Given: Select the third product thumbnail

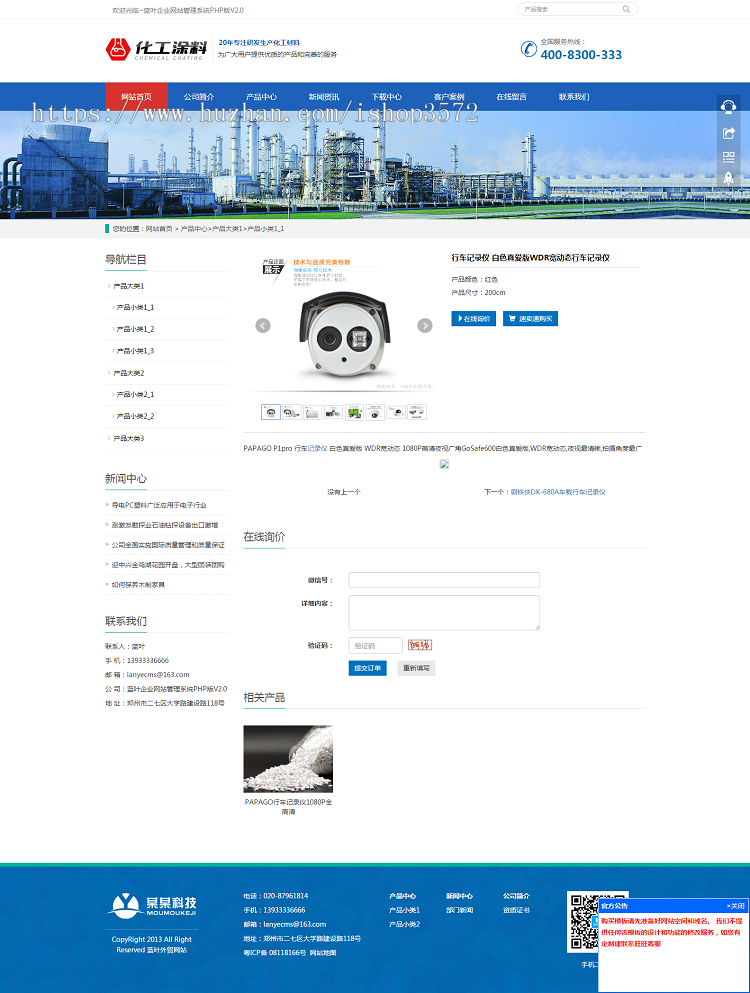Looking at the screenshot, I should click(313, 412).
